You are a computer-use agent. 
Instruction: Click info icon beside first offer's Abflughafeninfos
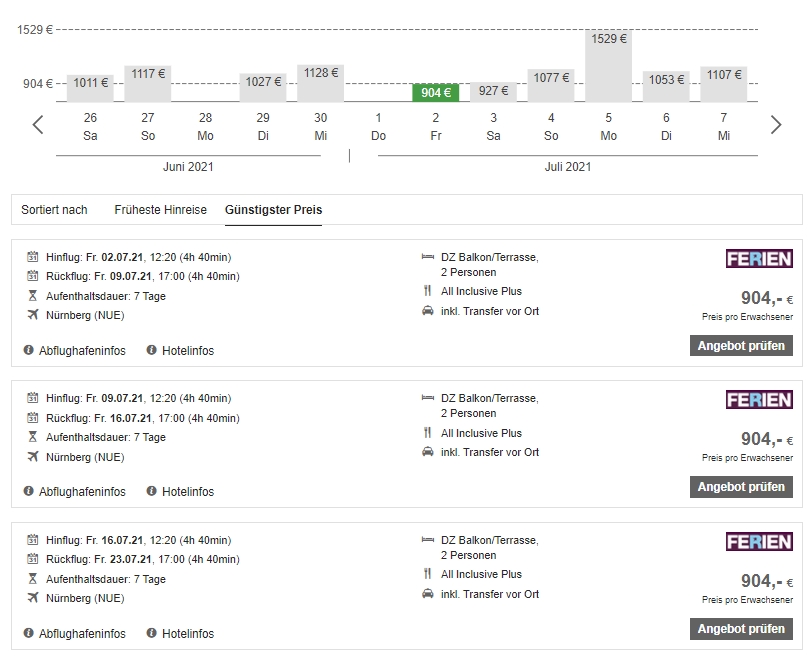click(28, 350)
